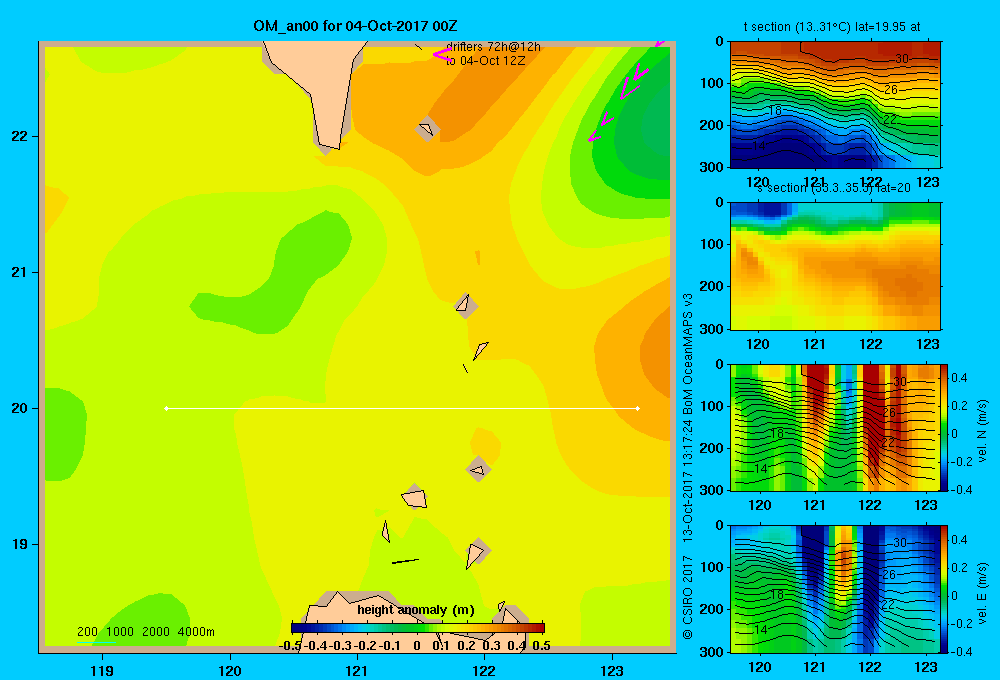The width and height of the screenshot is (1000, 680).
Task: Click longitude tick label 120 on the main map axis
Action: point(230,670)
